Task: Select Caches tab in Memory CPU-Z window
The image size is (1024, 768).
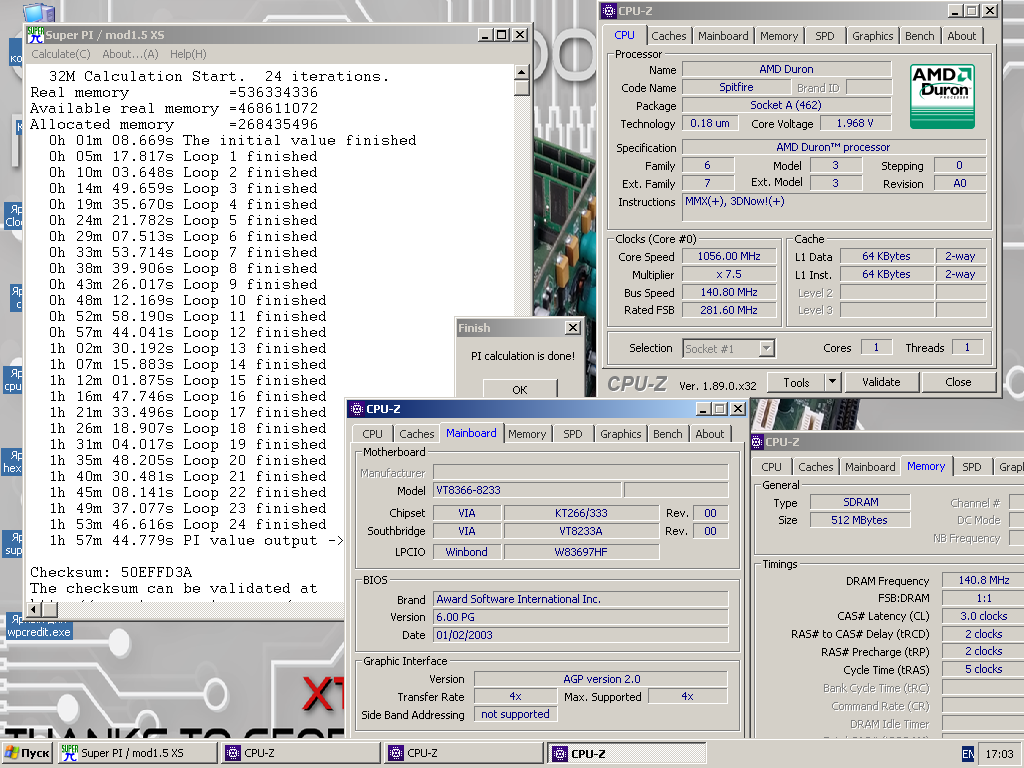Action: (816, 467)
